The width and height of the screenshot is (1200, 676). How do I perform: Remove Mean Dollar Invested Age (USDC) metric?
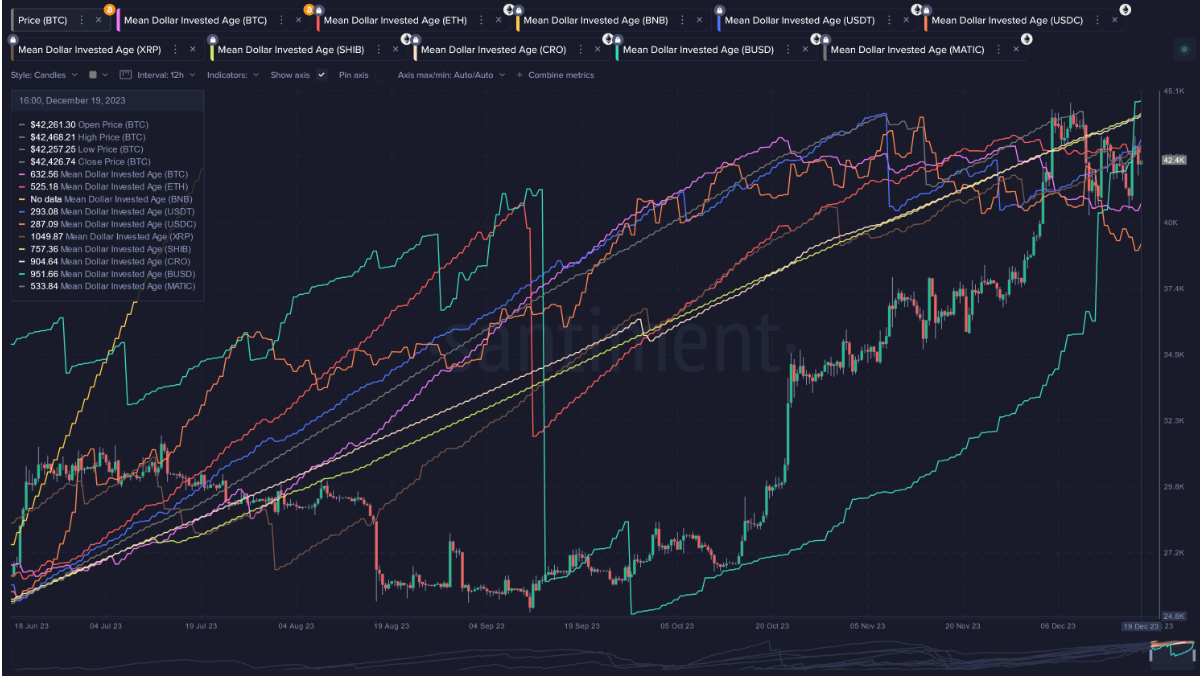1115,20
